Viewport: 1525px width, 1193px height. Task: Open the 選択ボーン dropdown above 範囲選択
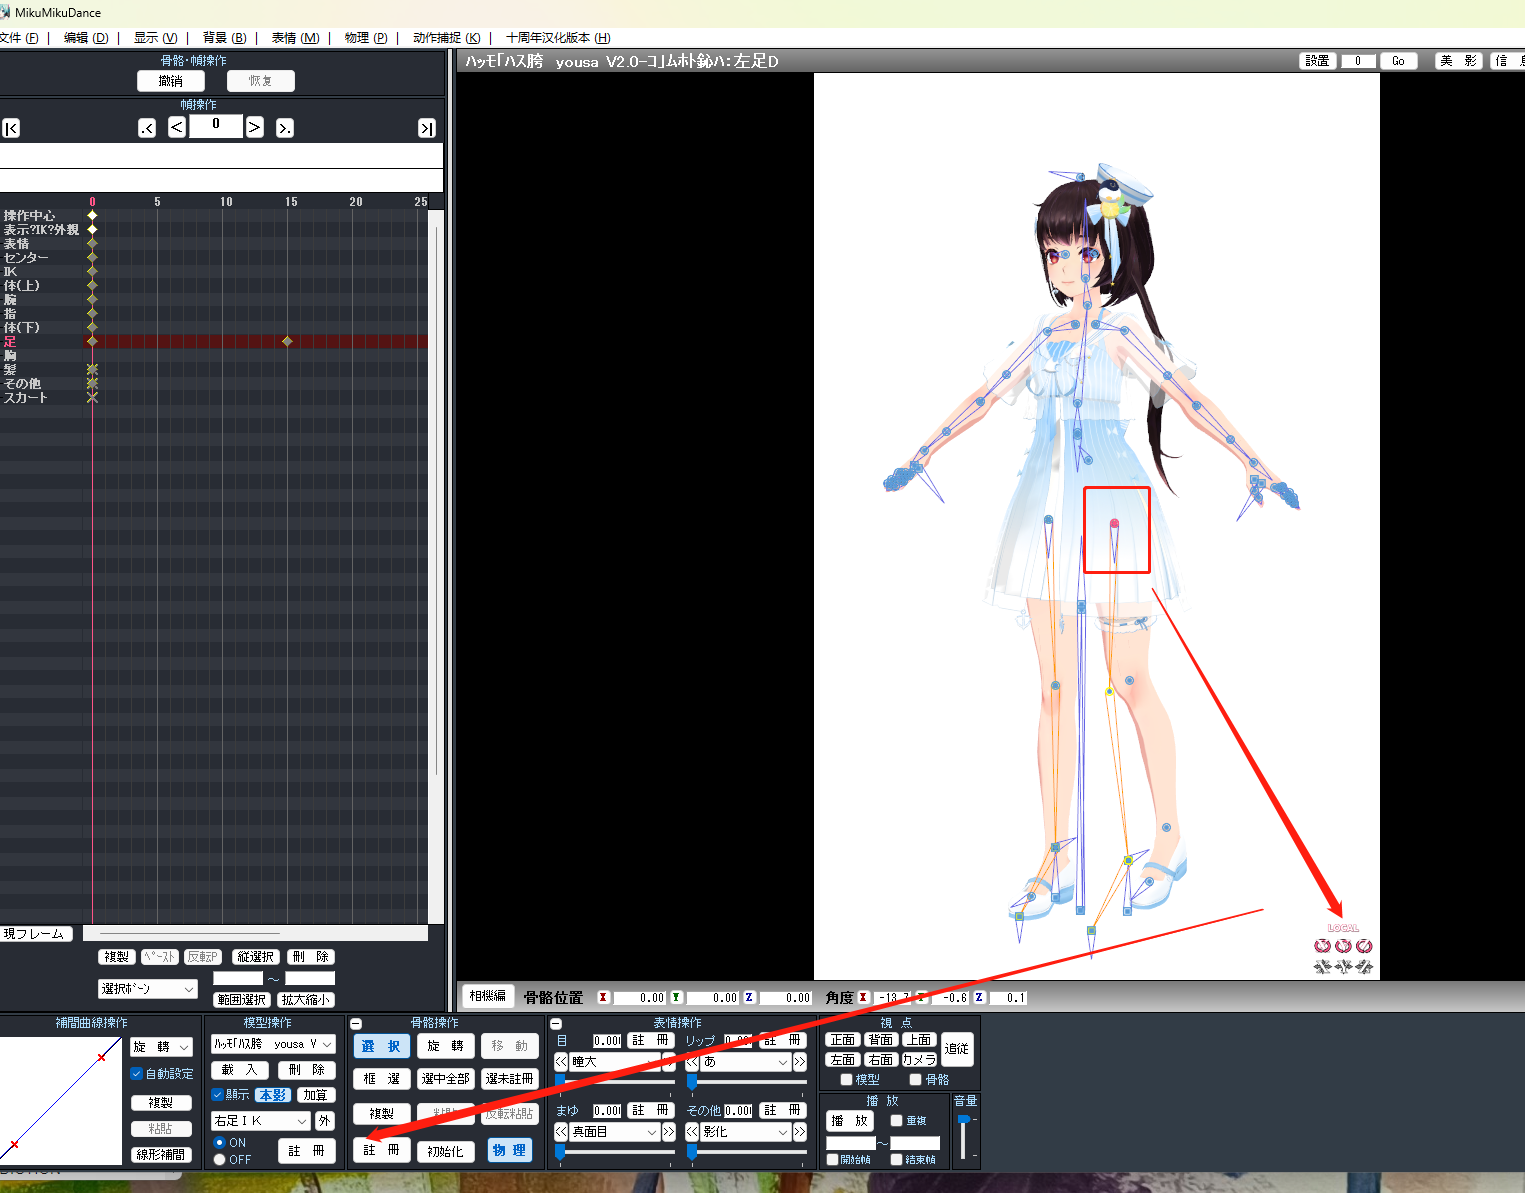click(147, 988)
